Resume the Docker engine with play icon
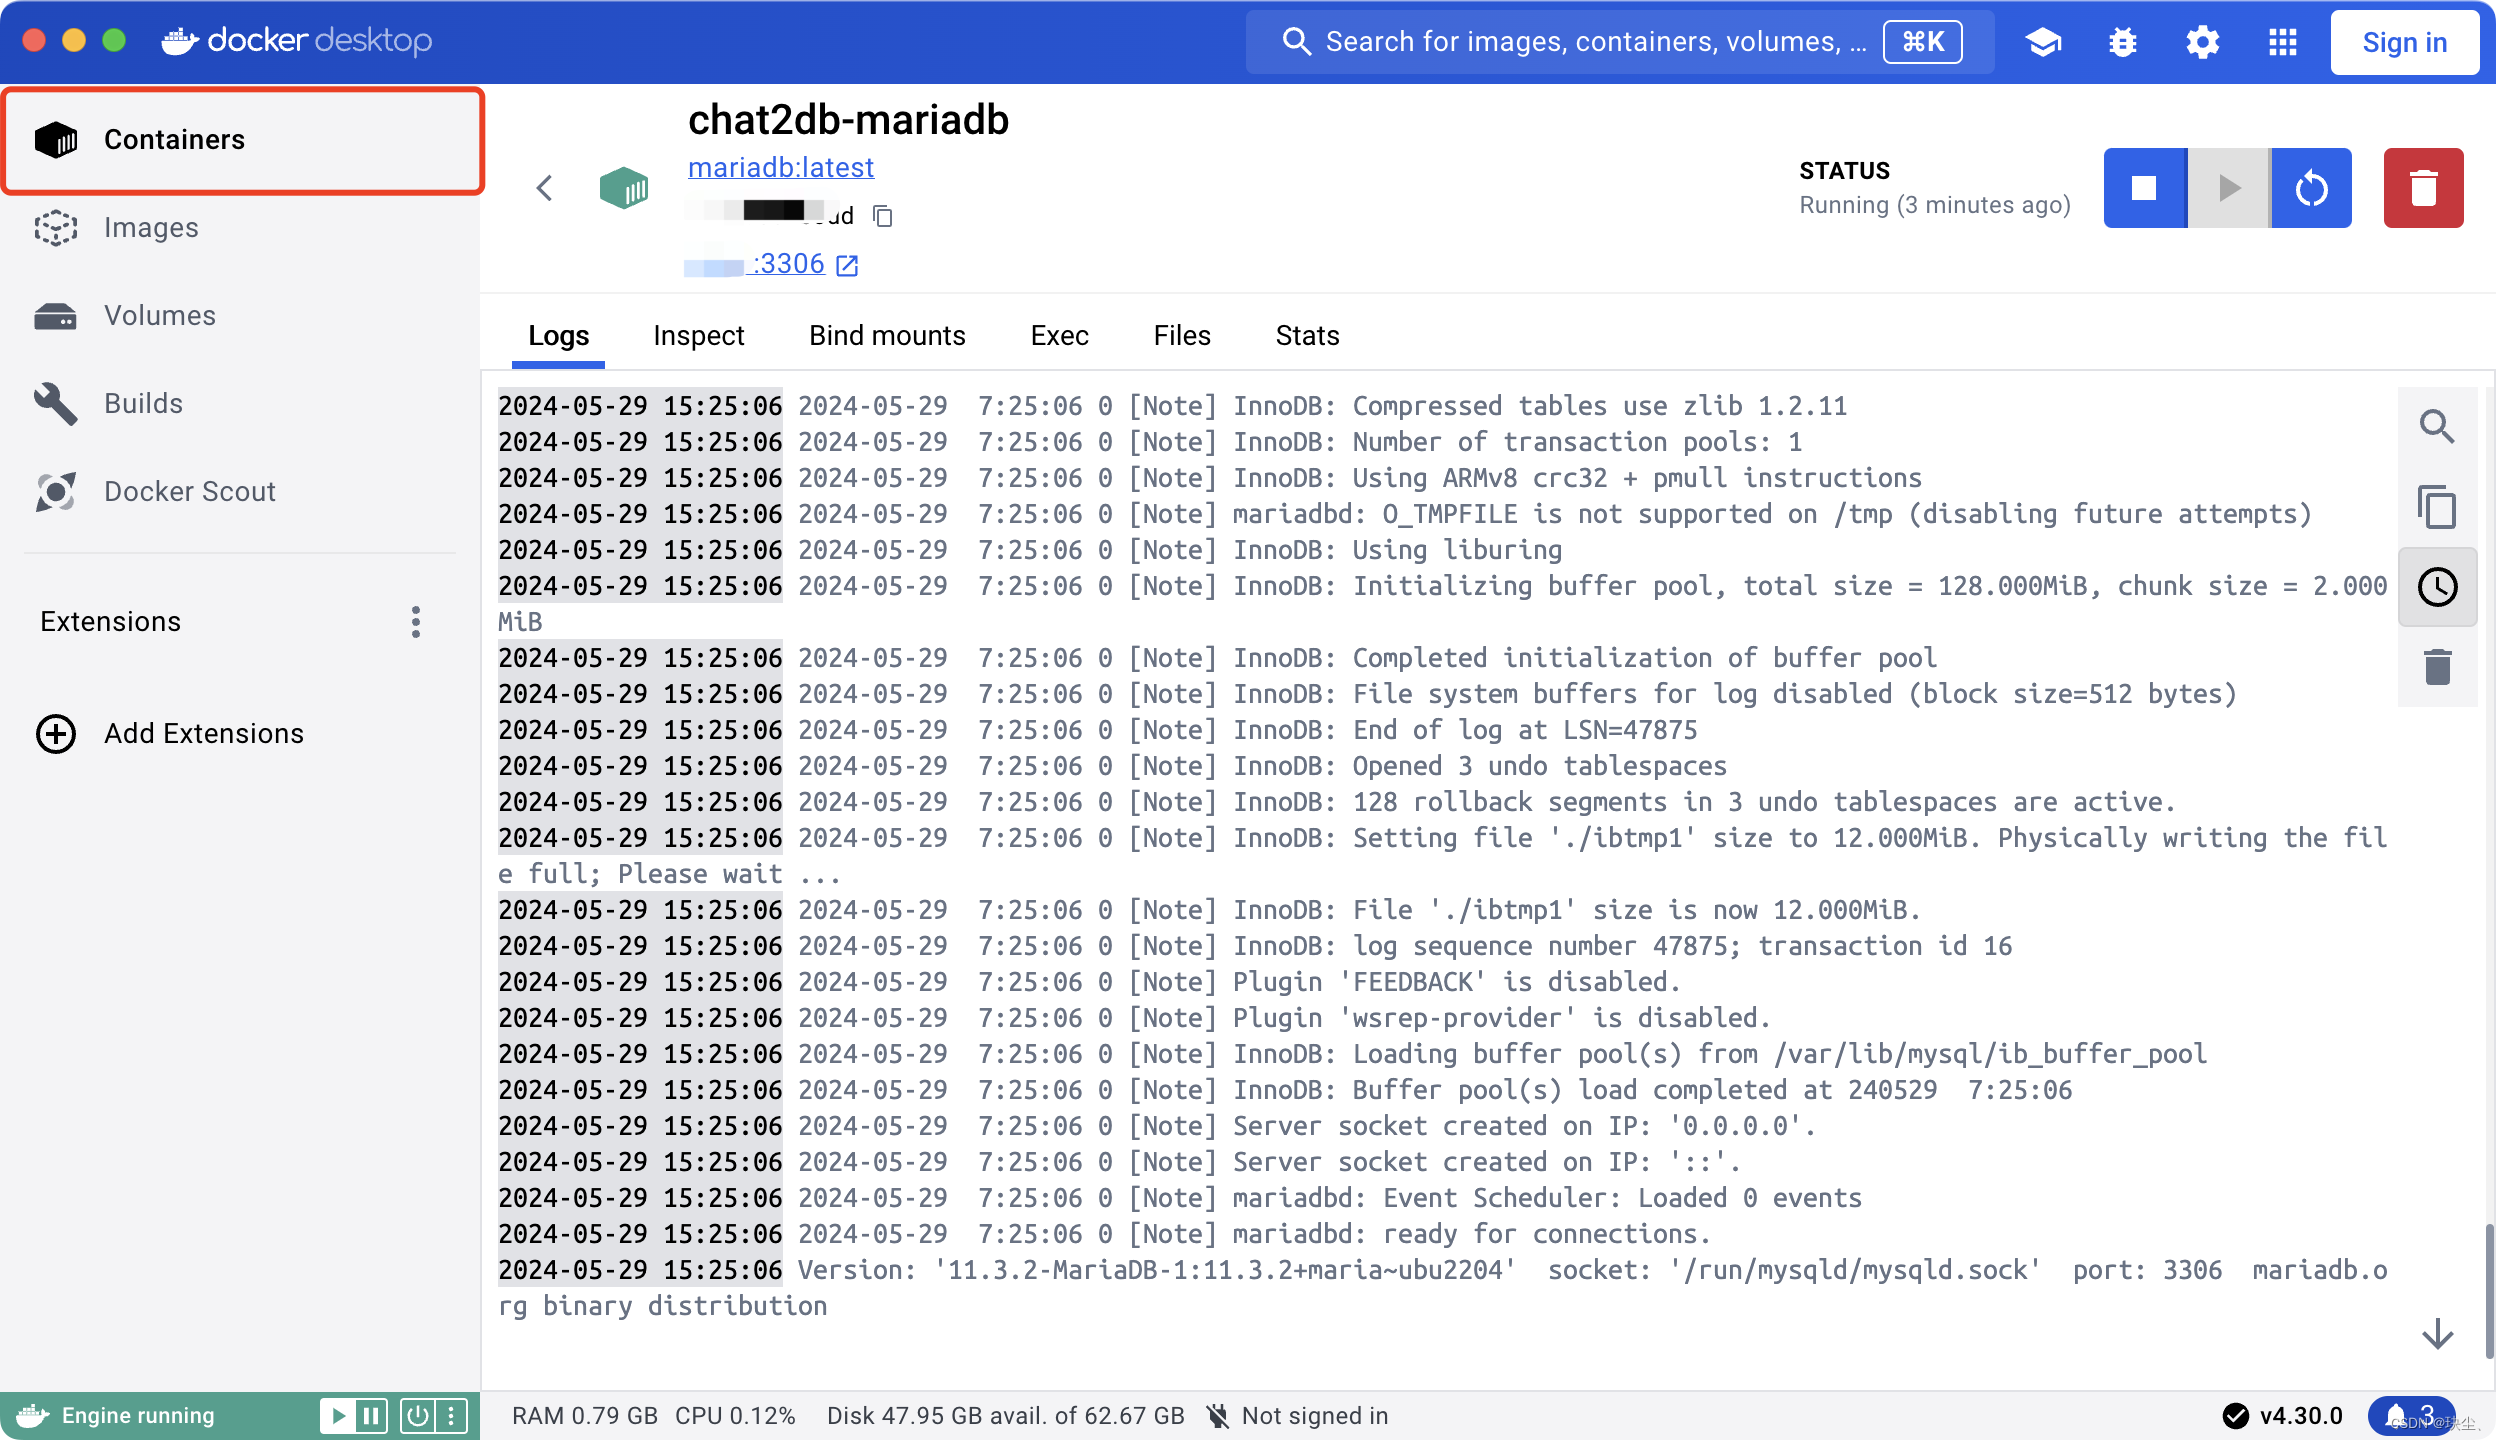2496x1440 pixels. click(338, 1416)
